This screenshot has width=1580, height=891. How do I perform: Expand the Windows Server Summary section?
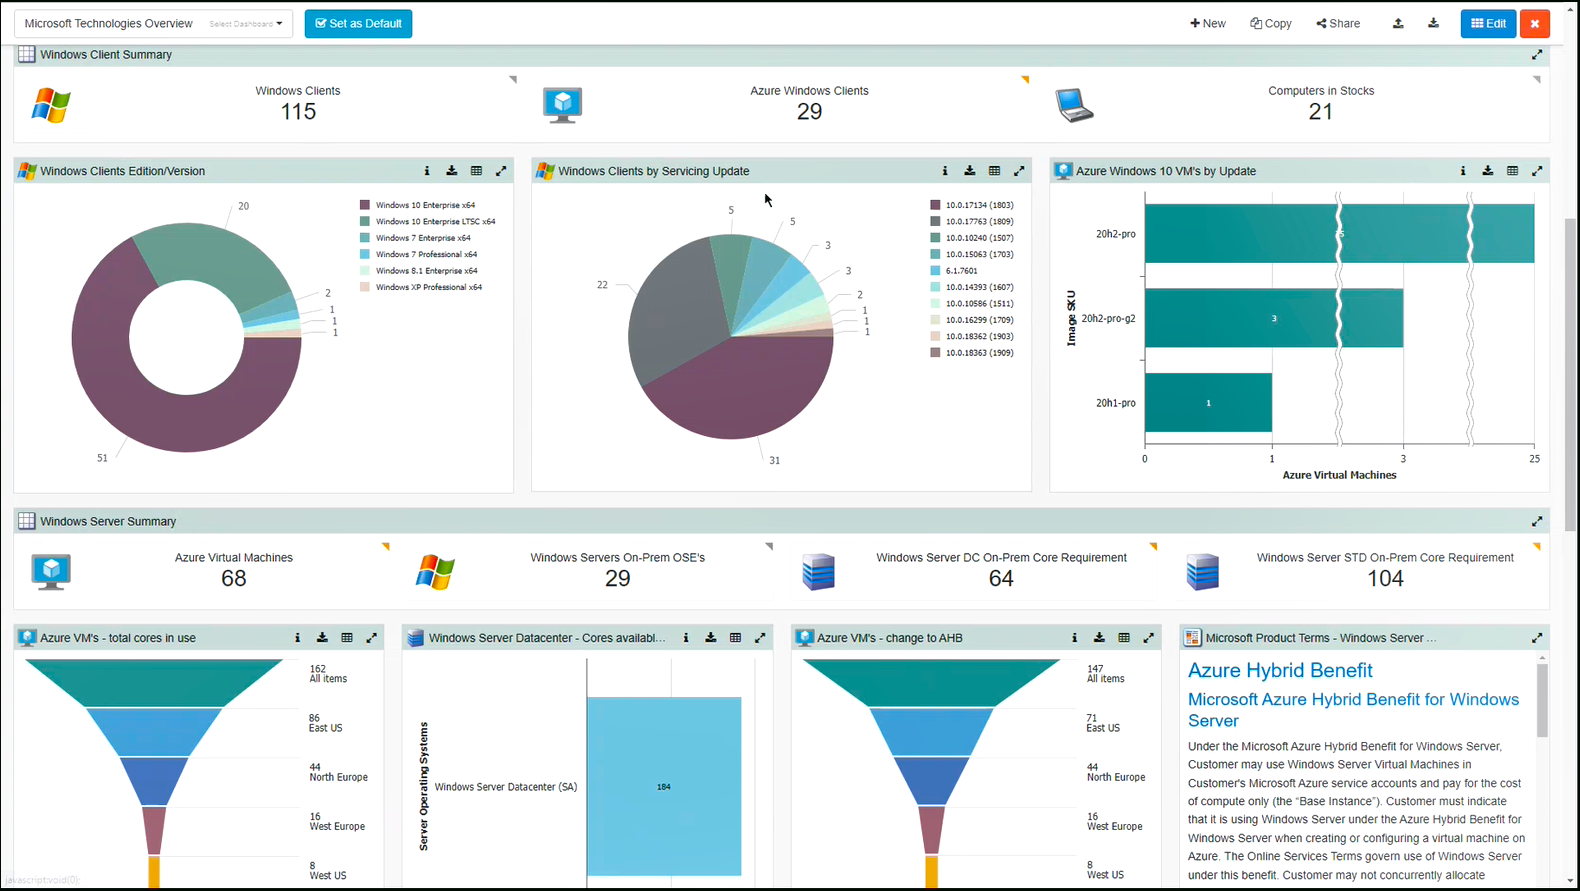point(1537,521)
